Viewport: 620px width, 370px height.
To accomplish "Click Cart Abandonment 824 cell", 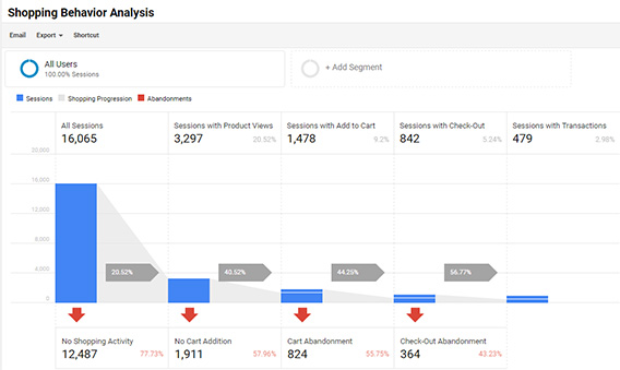I will (338, 348).
